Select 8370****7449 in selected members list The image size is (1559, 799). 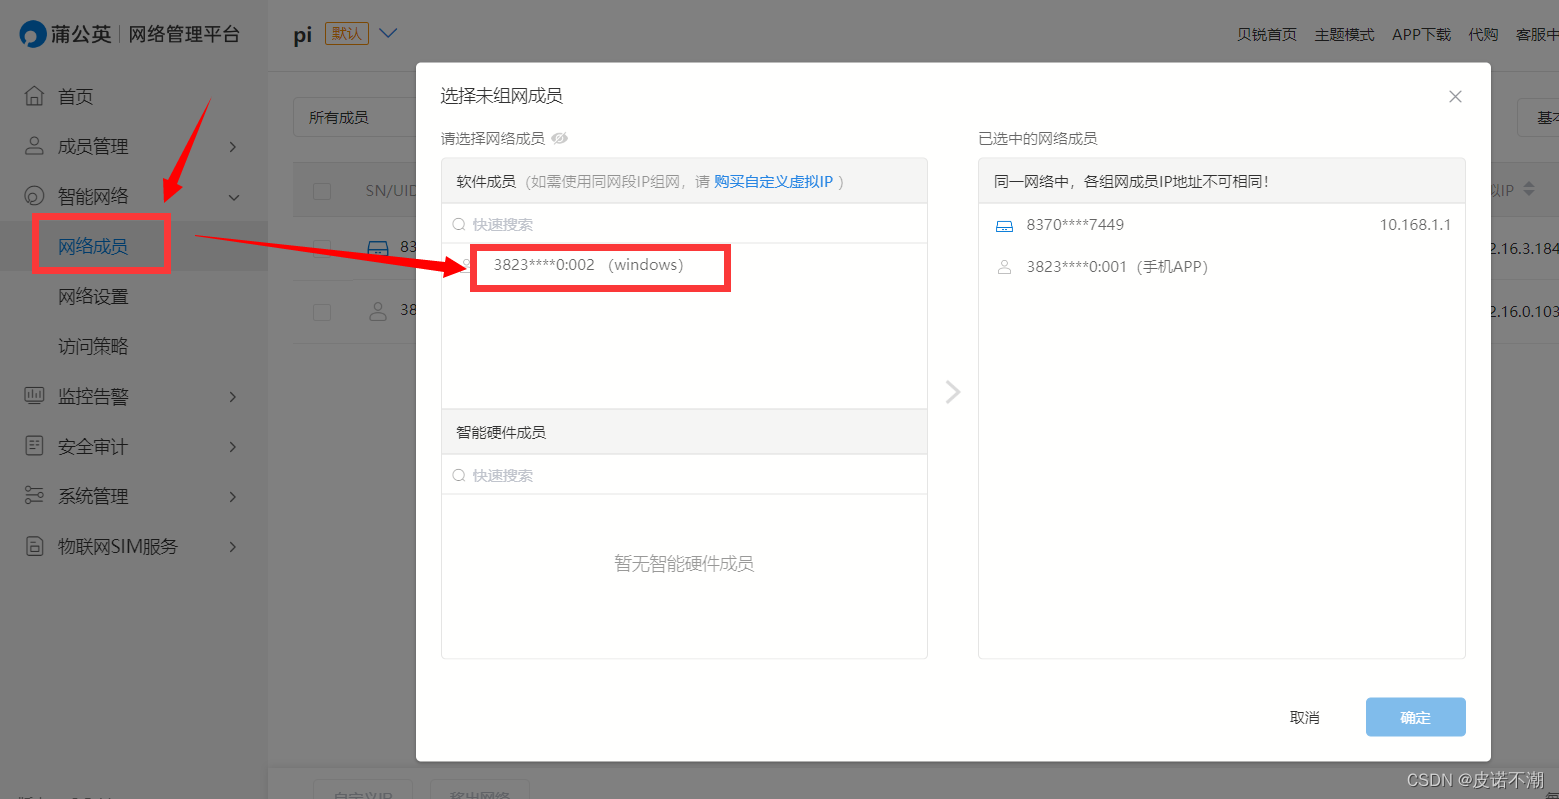pos(1075,225)
